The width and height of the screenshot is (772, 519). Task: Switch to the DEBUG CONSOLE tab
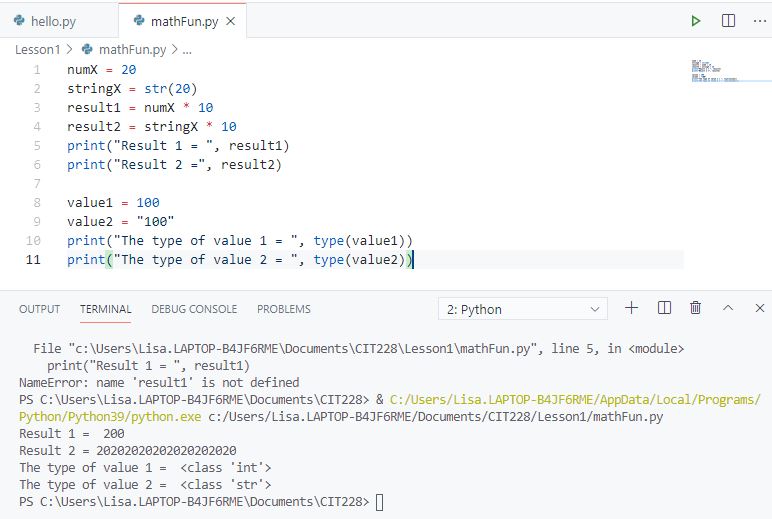pyautogui.click(x=194, y=309)
